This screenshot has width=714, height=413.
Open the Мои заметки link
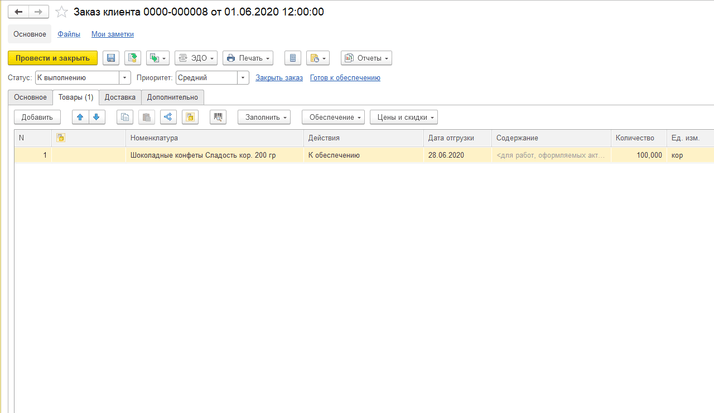tap(112, 34)
